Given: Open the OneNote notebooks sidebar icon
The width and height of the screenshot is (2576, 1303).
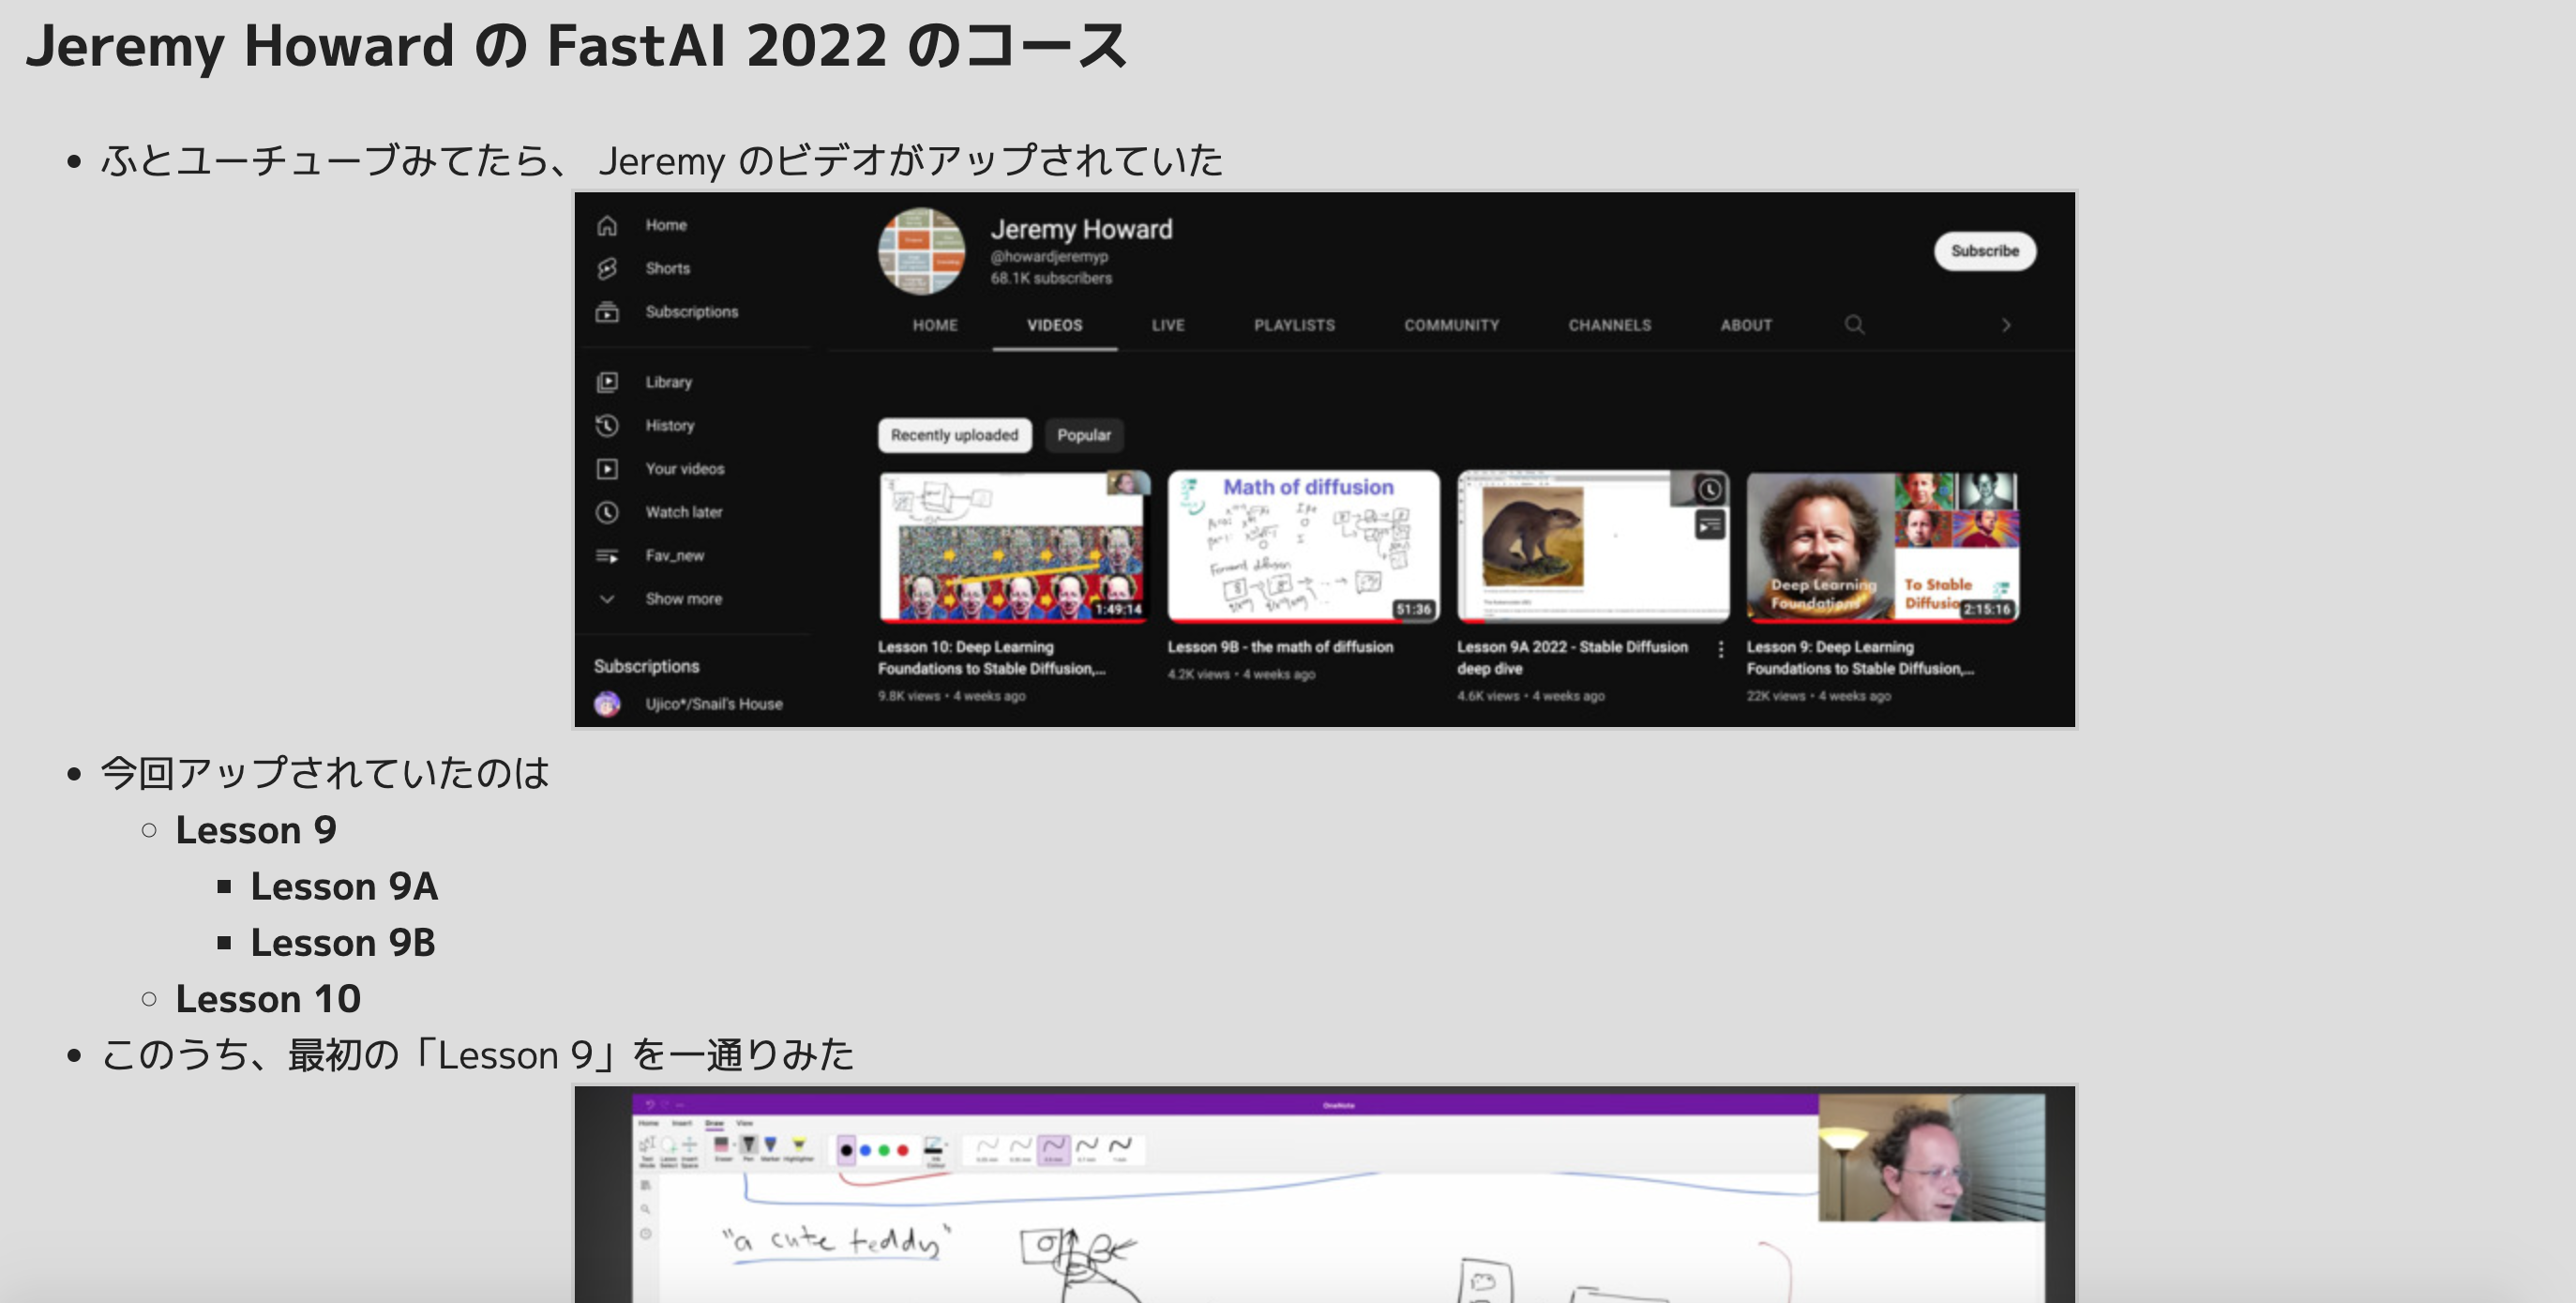Looking at the screenshot, I should pos(646,1186).
